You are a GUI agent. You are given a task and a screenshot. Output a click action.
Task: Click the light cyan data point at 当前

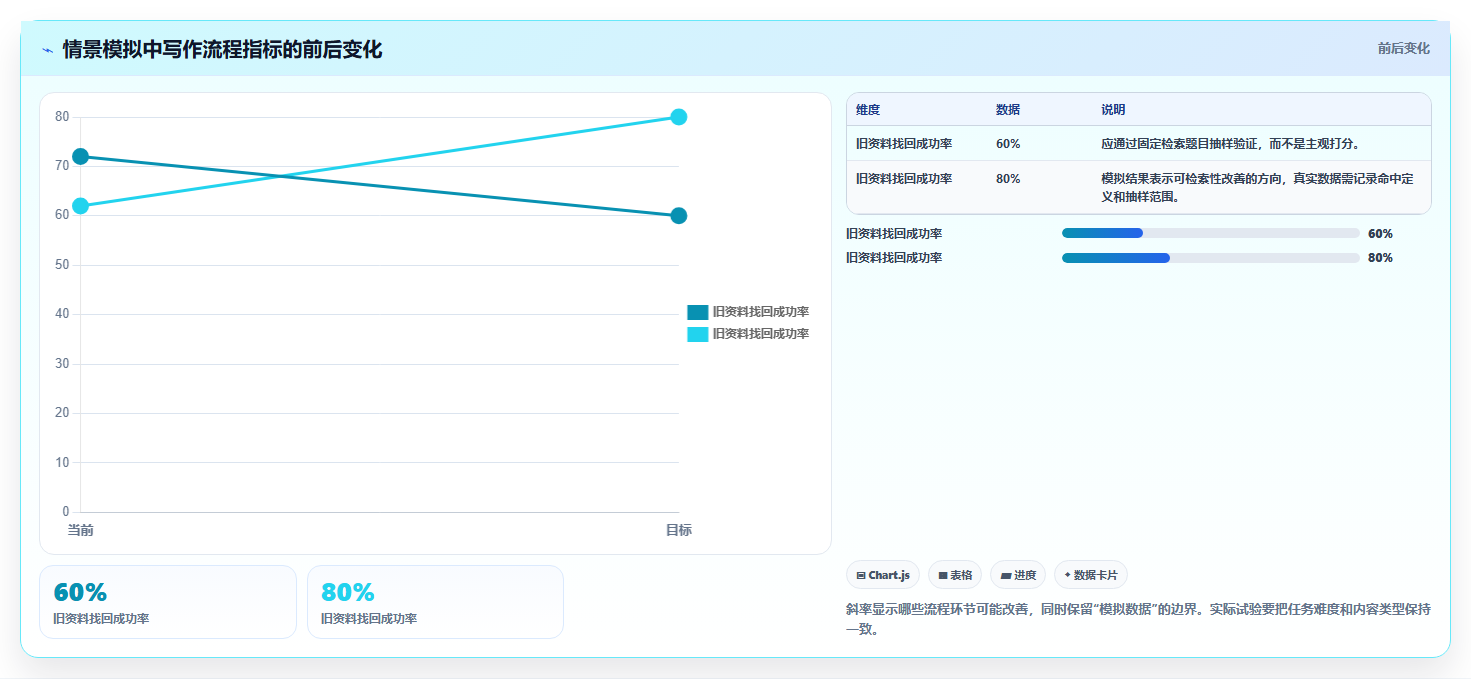80,206
